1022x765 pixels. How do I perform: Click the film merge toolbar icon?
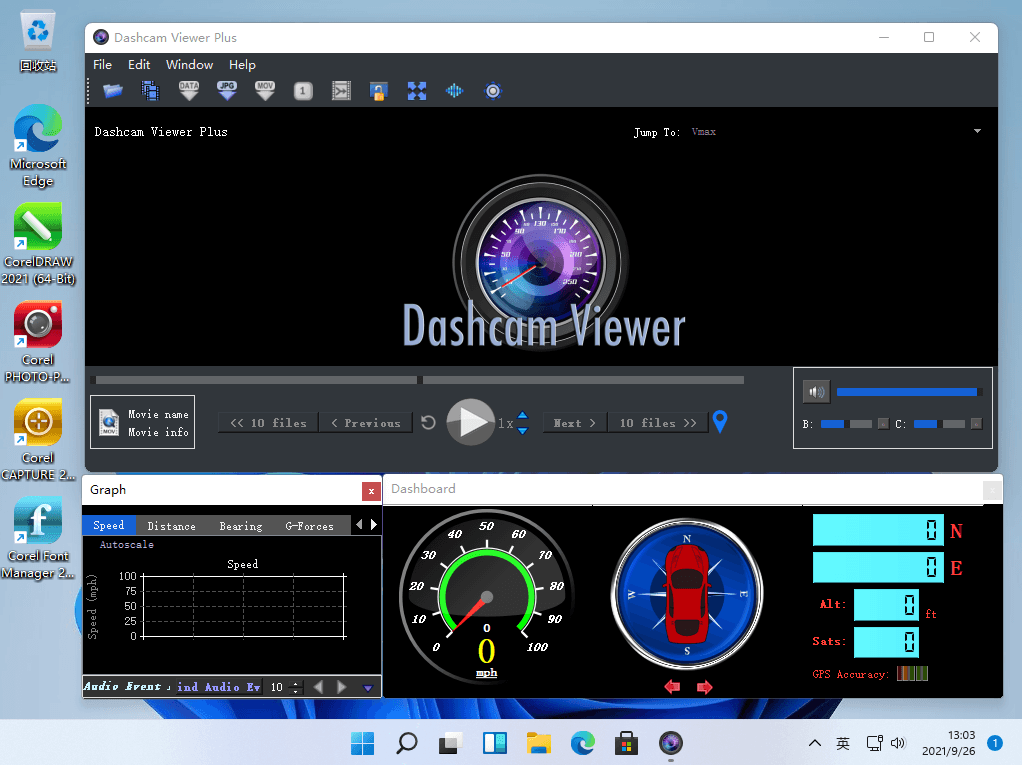coord(342,91)
